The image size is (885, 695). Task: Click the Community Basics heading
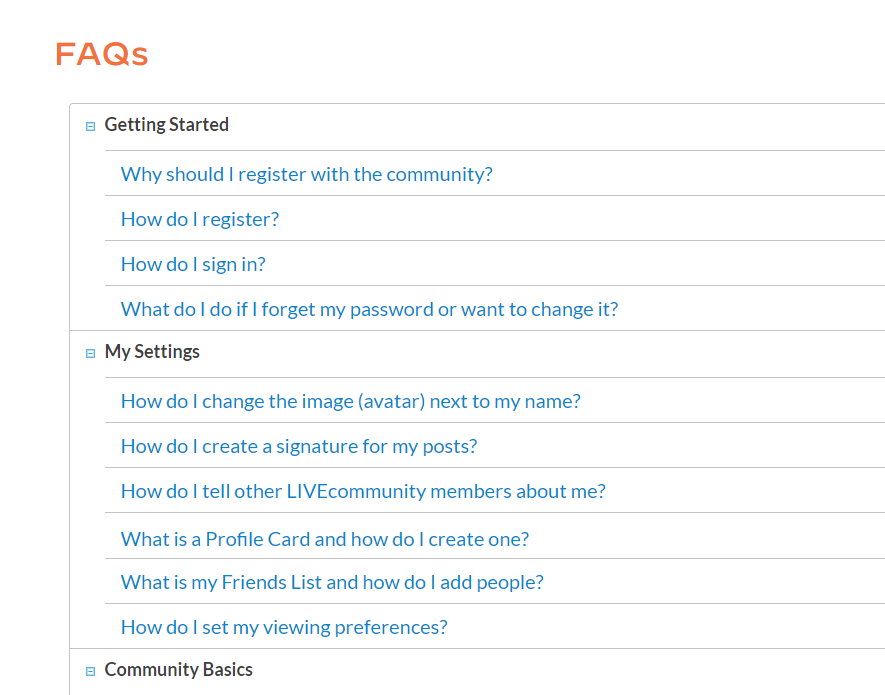point(178,670)
